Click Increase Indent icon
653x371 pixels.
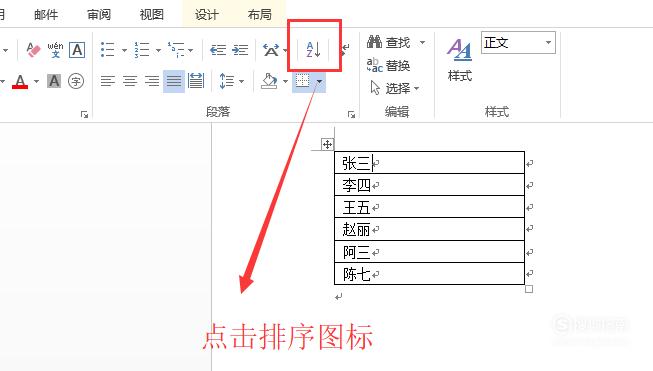[240, 50]
